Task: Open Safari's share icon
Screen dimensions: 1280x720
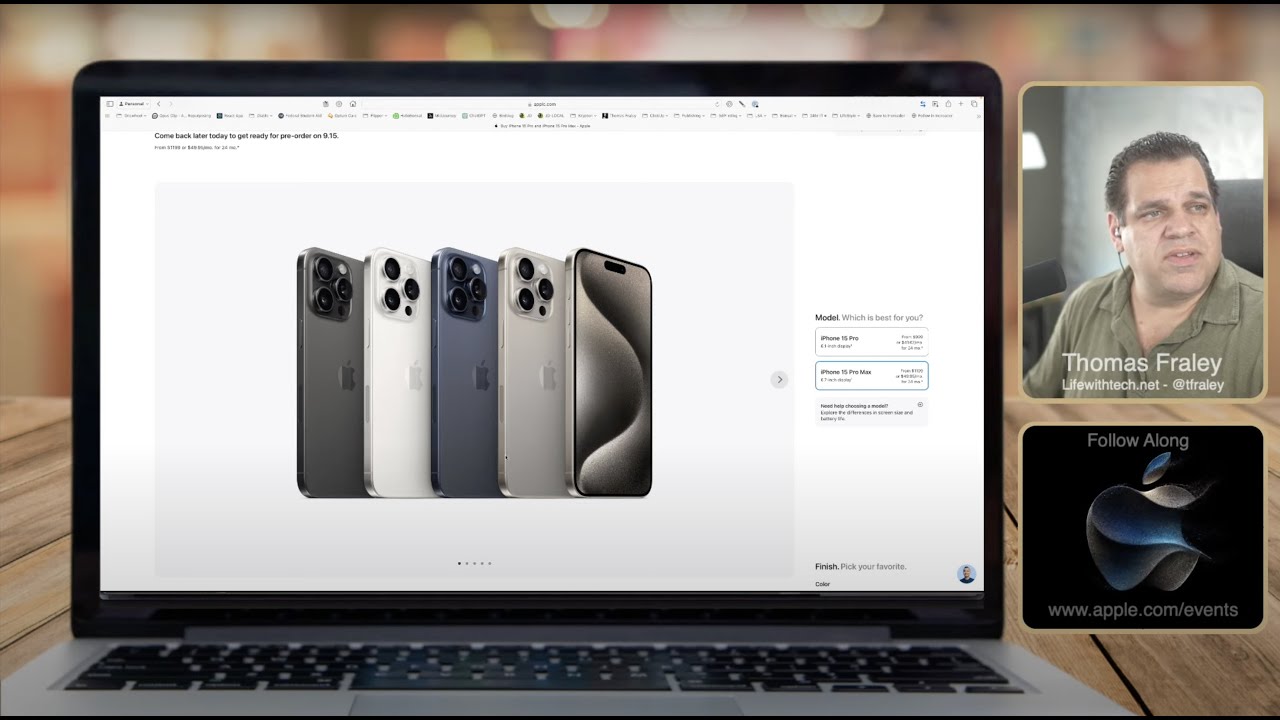Action: pyautogui.click(x=948, y=104)
